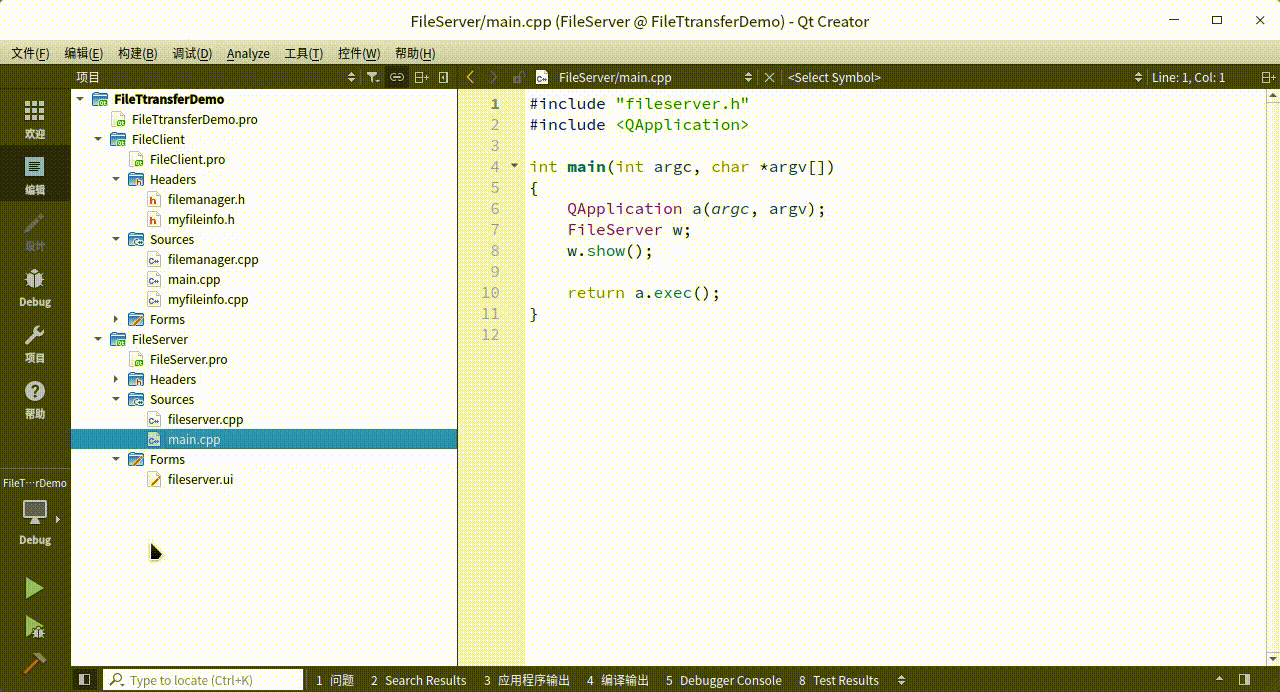Open myfileinfo.h header file
The width and height of the screenshot is (1280, 692).
tap(201, 219)
